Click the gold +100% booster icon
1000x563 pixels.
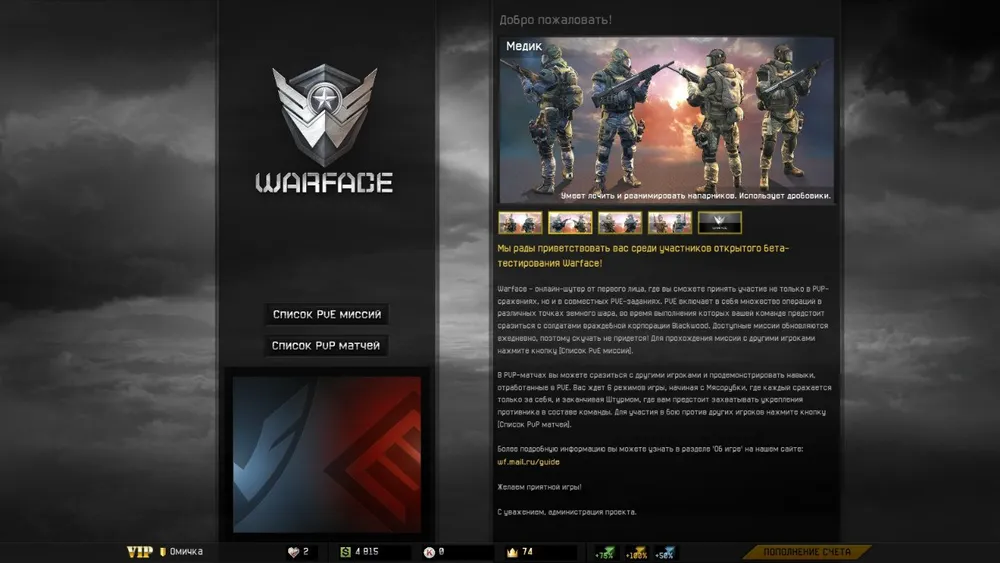click(x=636, y=553)
